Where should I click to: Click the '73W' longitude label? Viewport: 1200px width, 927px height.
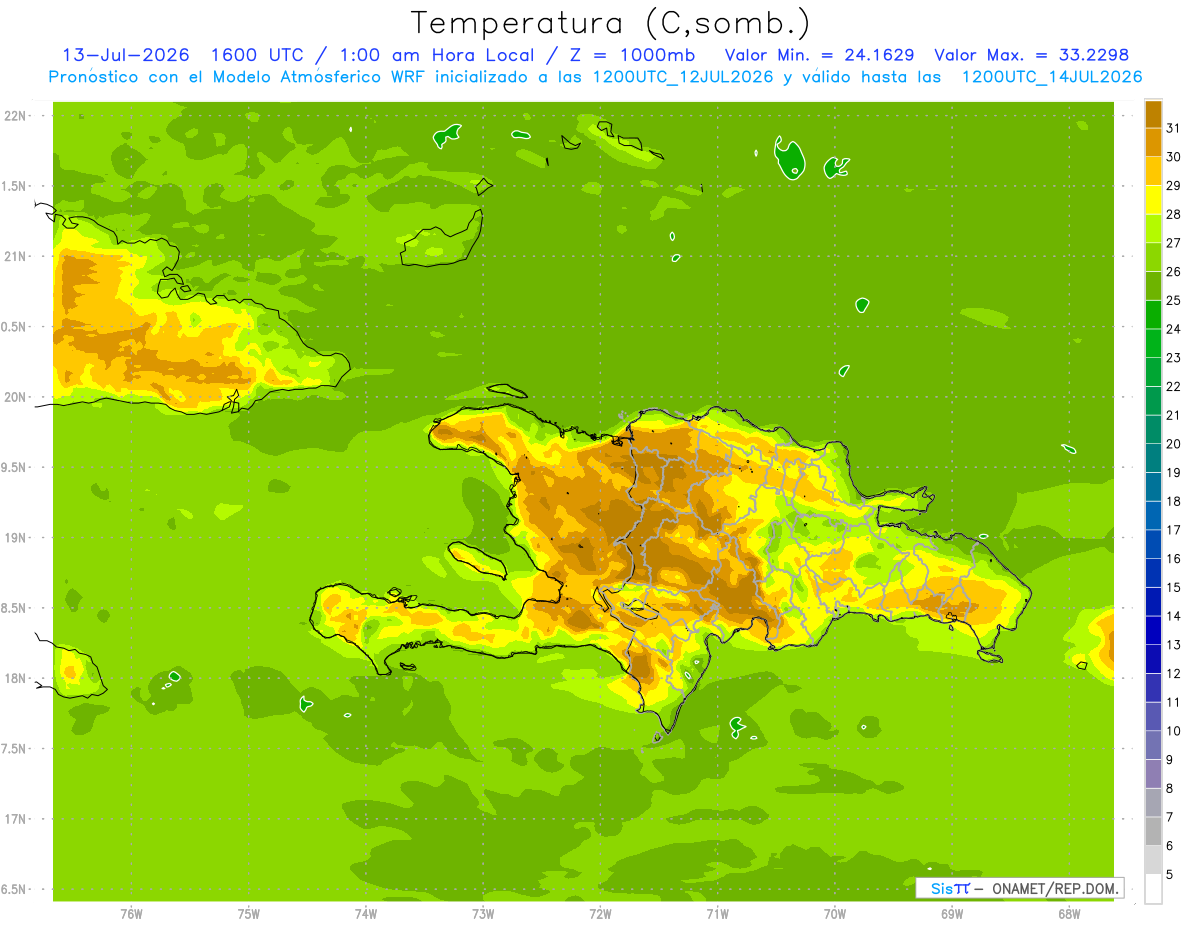[483, 914]
